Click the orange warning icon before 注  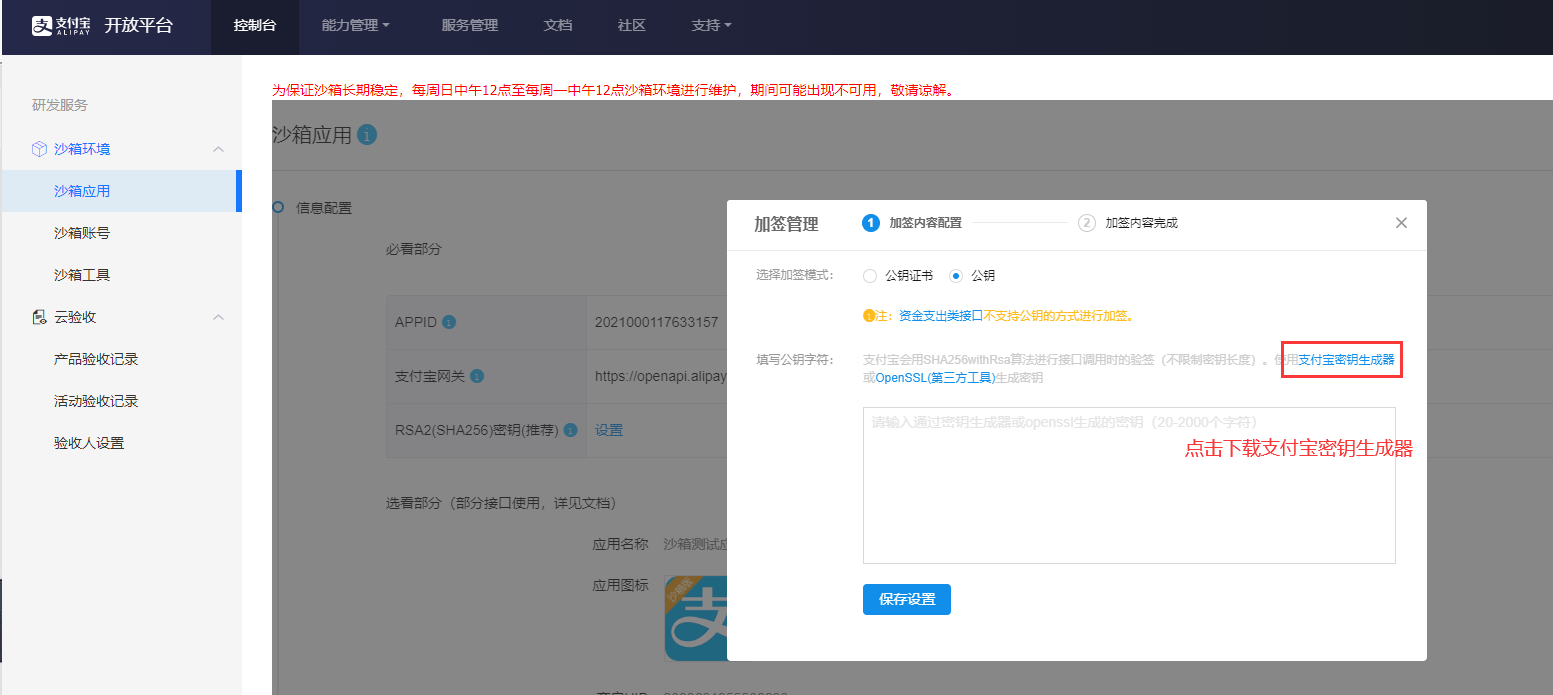pos(869,316)
